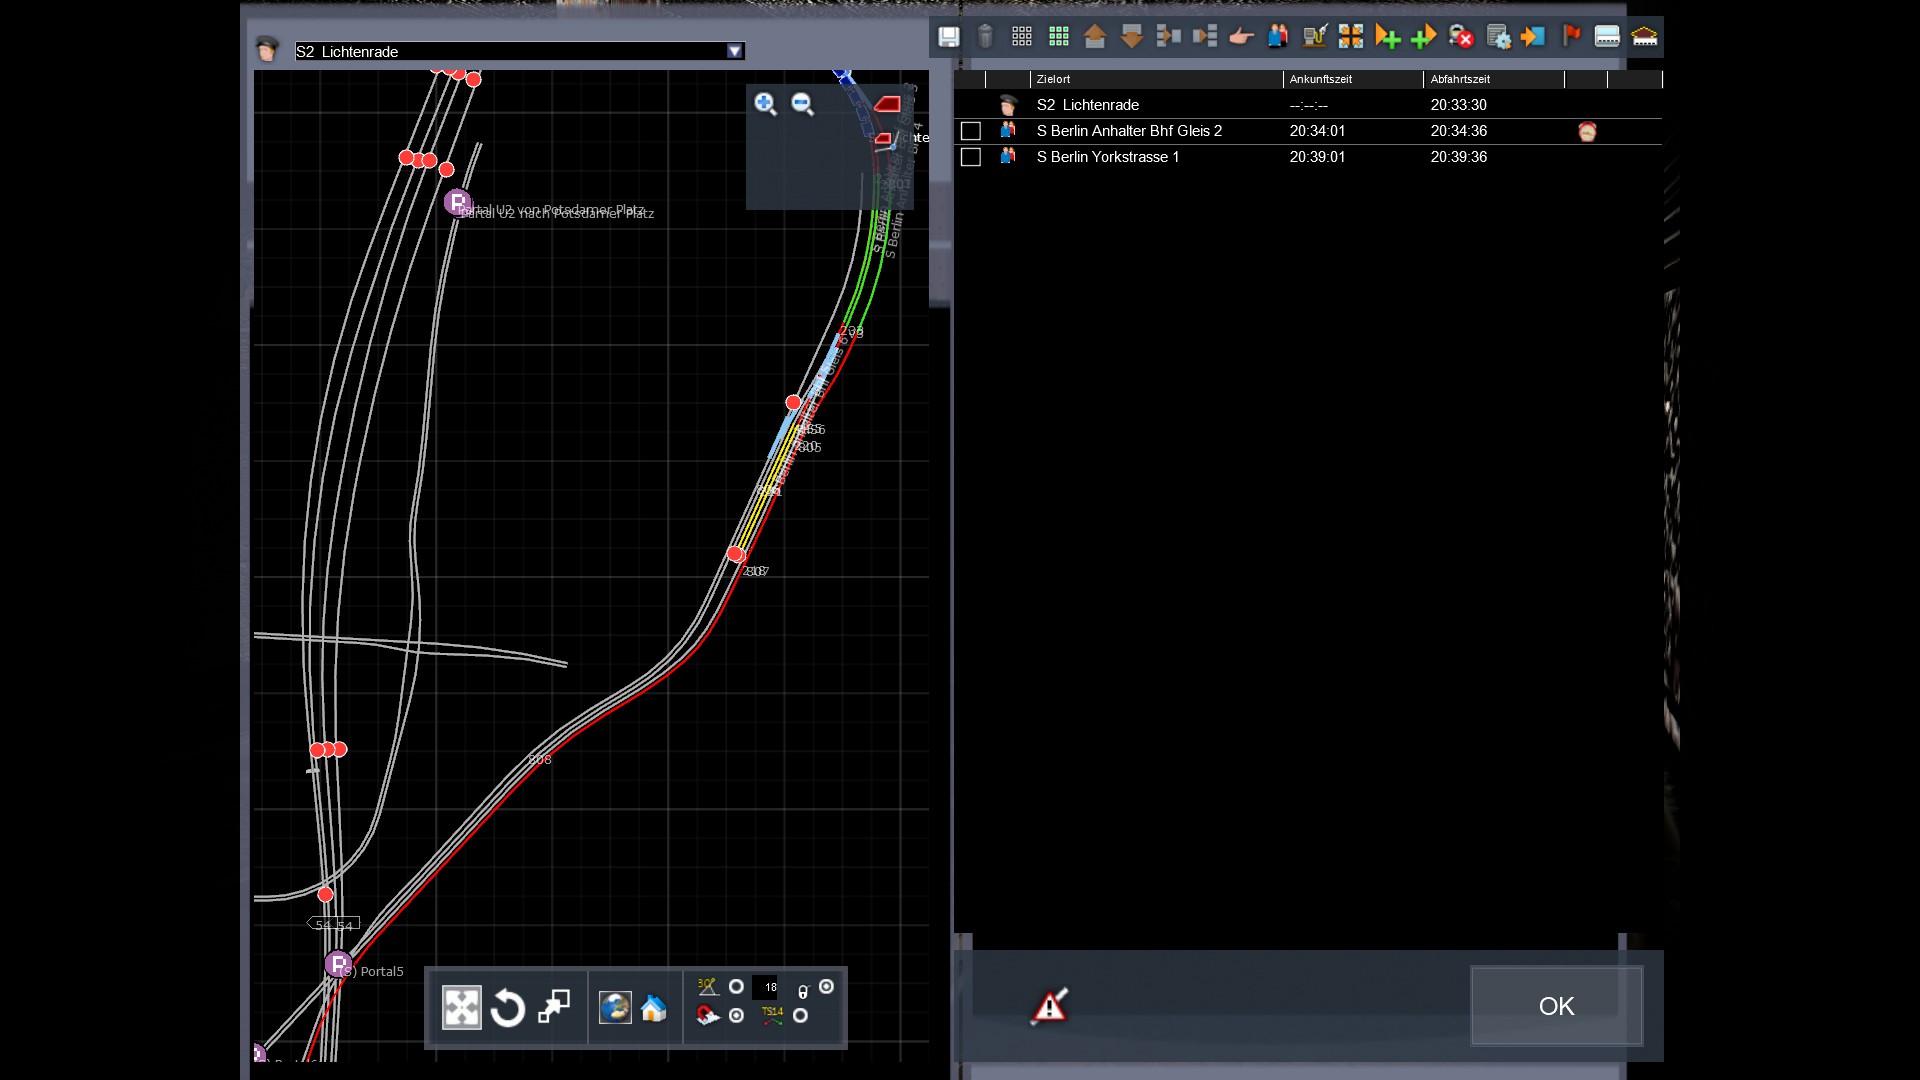The height and width of the screenshot is (1080, 1920).
Task: Click the save floppy disk icon
Action: (948, 37)
